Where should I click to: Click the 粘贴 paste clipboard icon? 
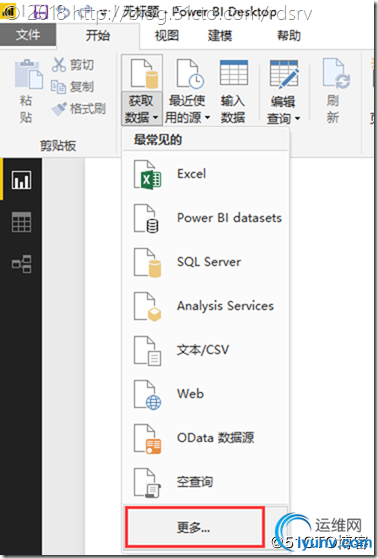(x=29, y=74)
